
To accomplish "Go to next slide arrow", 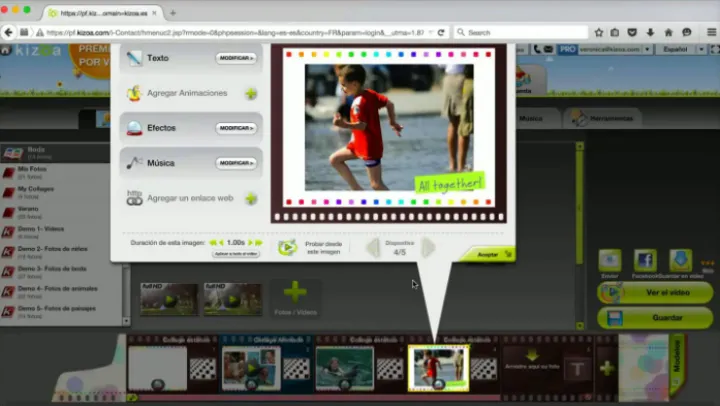I will click(x=428, y=247).
